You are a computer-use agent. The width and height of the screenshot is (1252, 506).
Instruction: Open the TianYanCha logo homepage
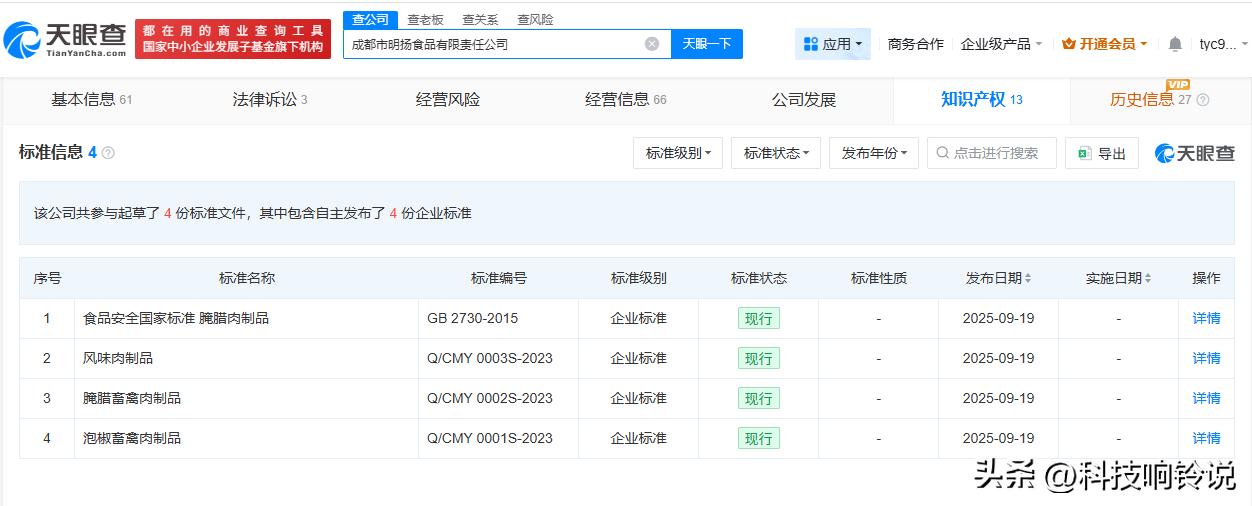(x=65, y=40)
